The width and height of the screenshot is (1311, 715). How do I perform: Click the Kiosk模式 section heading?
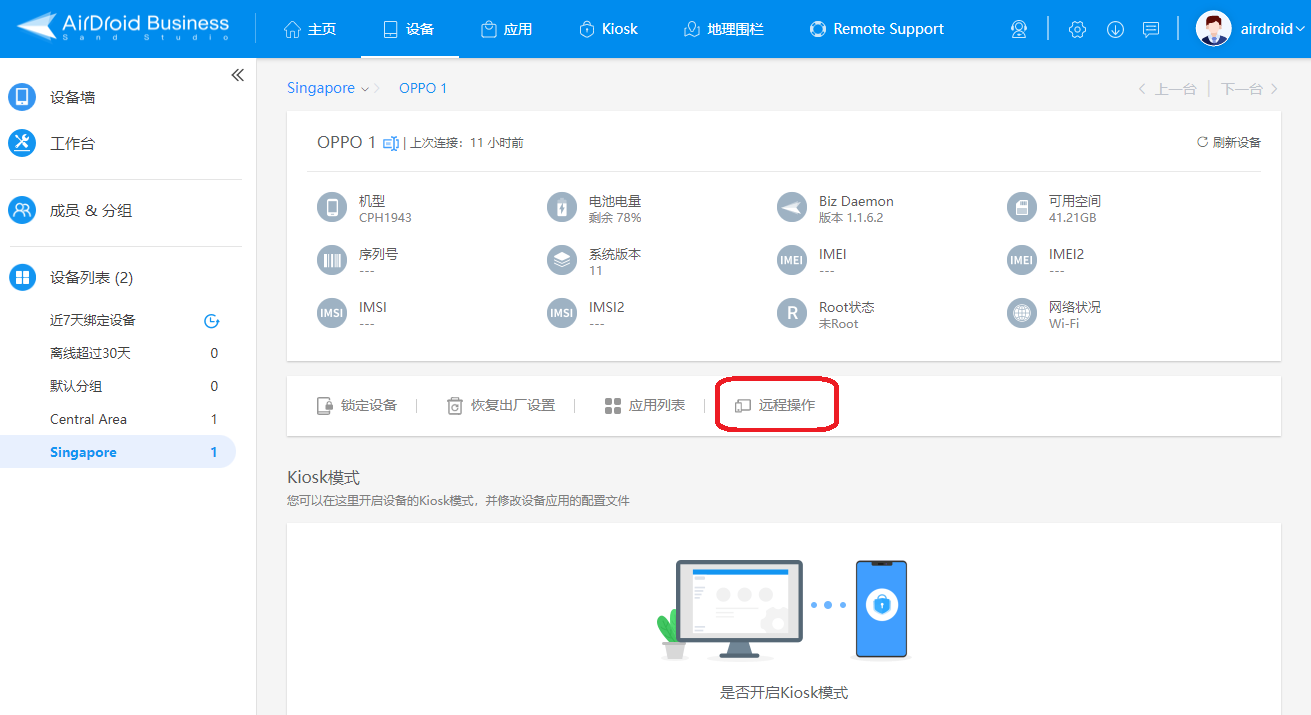click(x=323, y=477)
